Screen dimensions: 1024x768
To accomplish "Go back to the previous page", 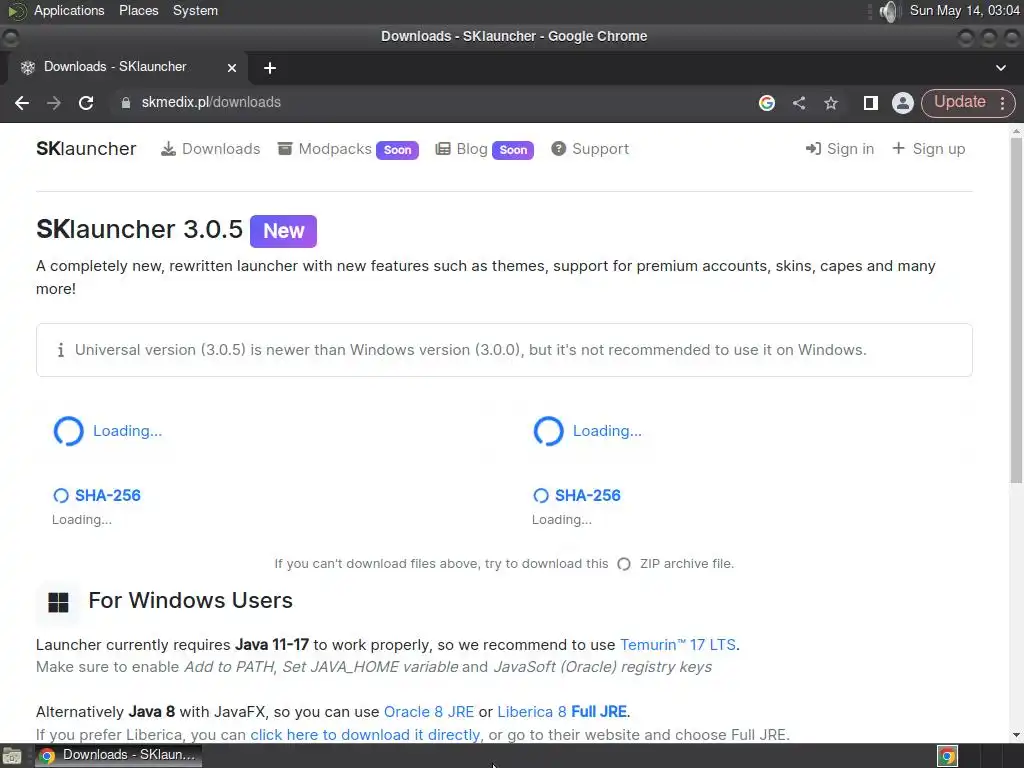I will point(22,103).
